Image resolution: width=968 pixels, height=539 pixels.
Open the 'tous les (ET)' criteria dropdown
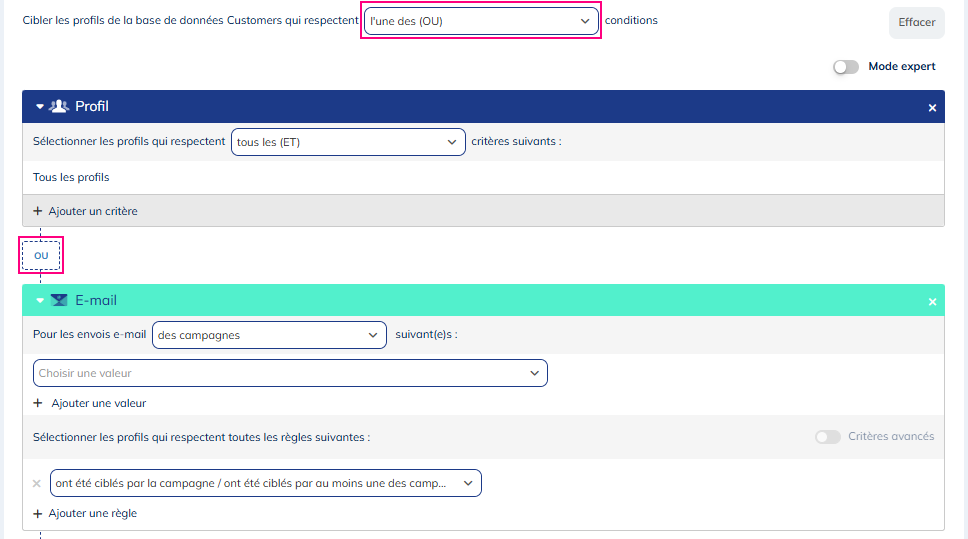(x=347, y=142)
